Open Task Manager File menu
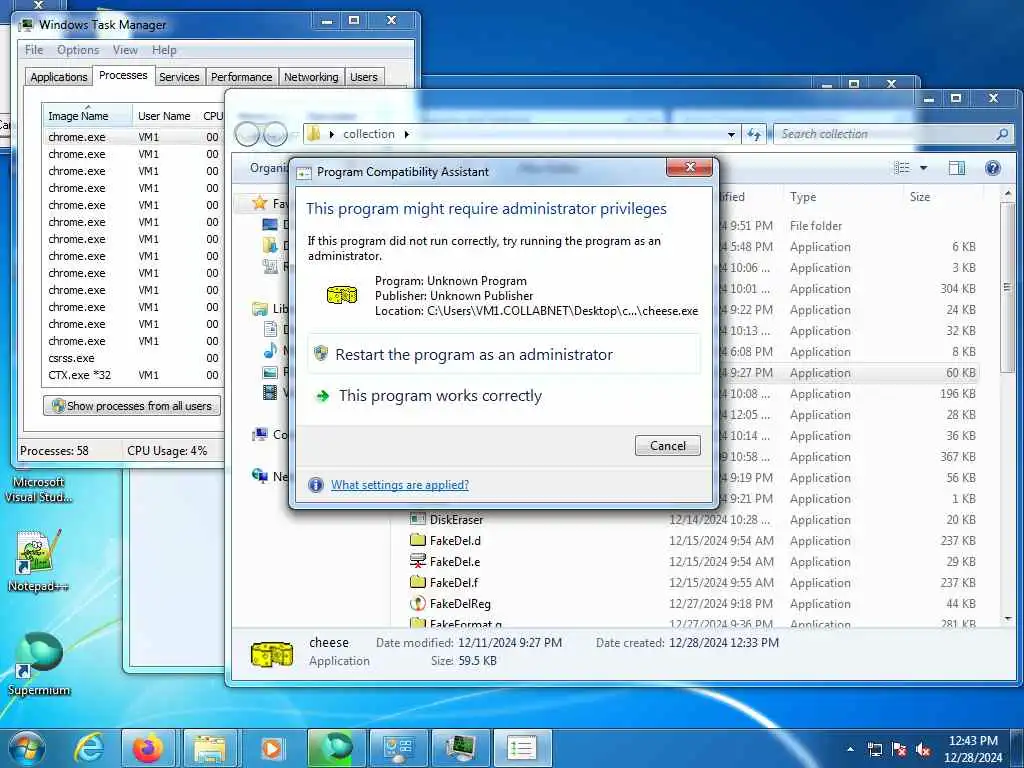Viewport: 1024px width, 768px height. pyautogui.click(x=34, y=50)
